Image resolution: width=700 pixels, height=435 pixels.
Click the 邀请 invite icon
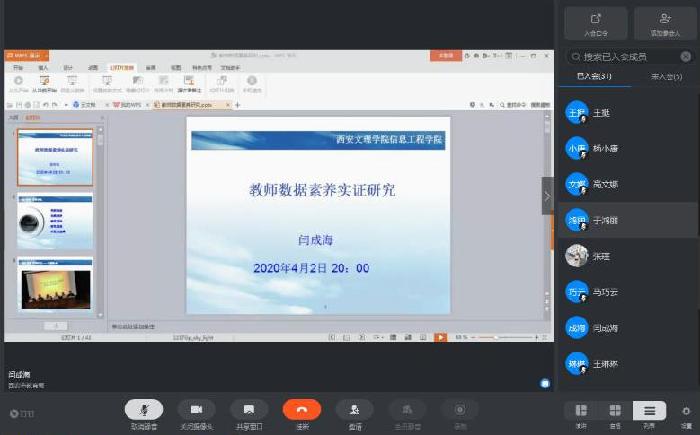point(355,409)
